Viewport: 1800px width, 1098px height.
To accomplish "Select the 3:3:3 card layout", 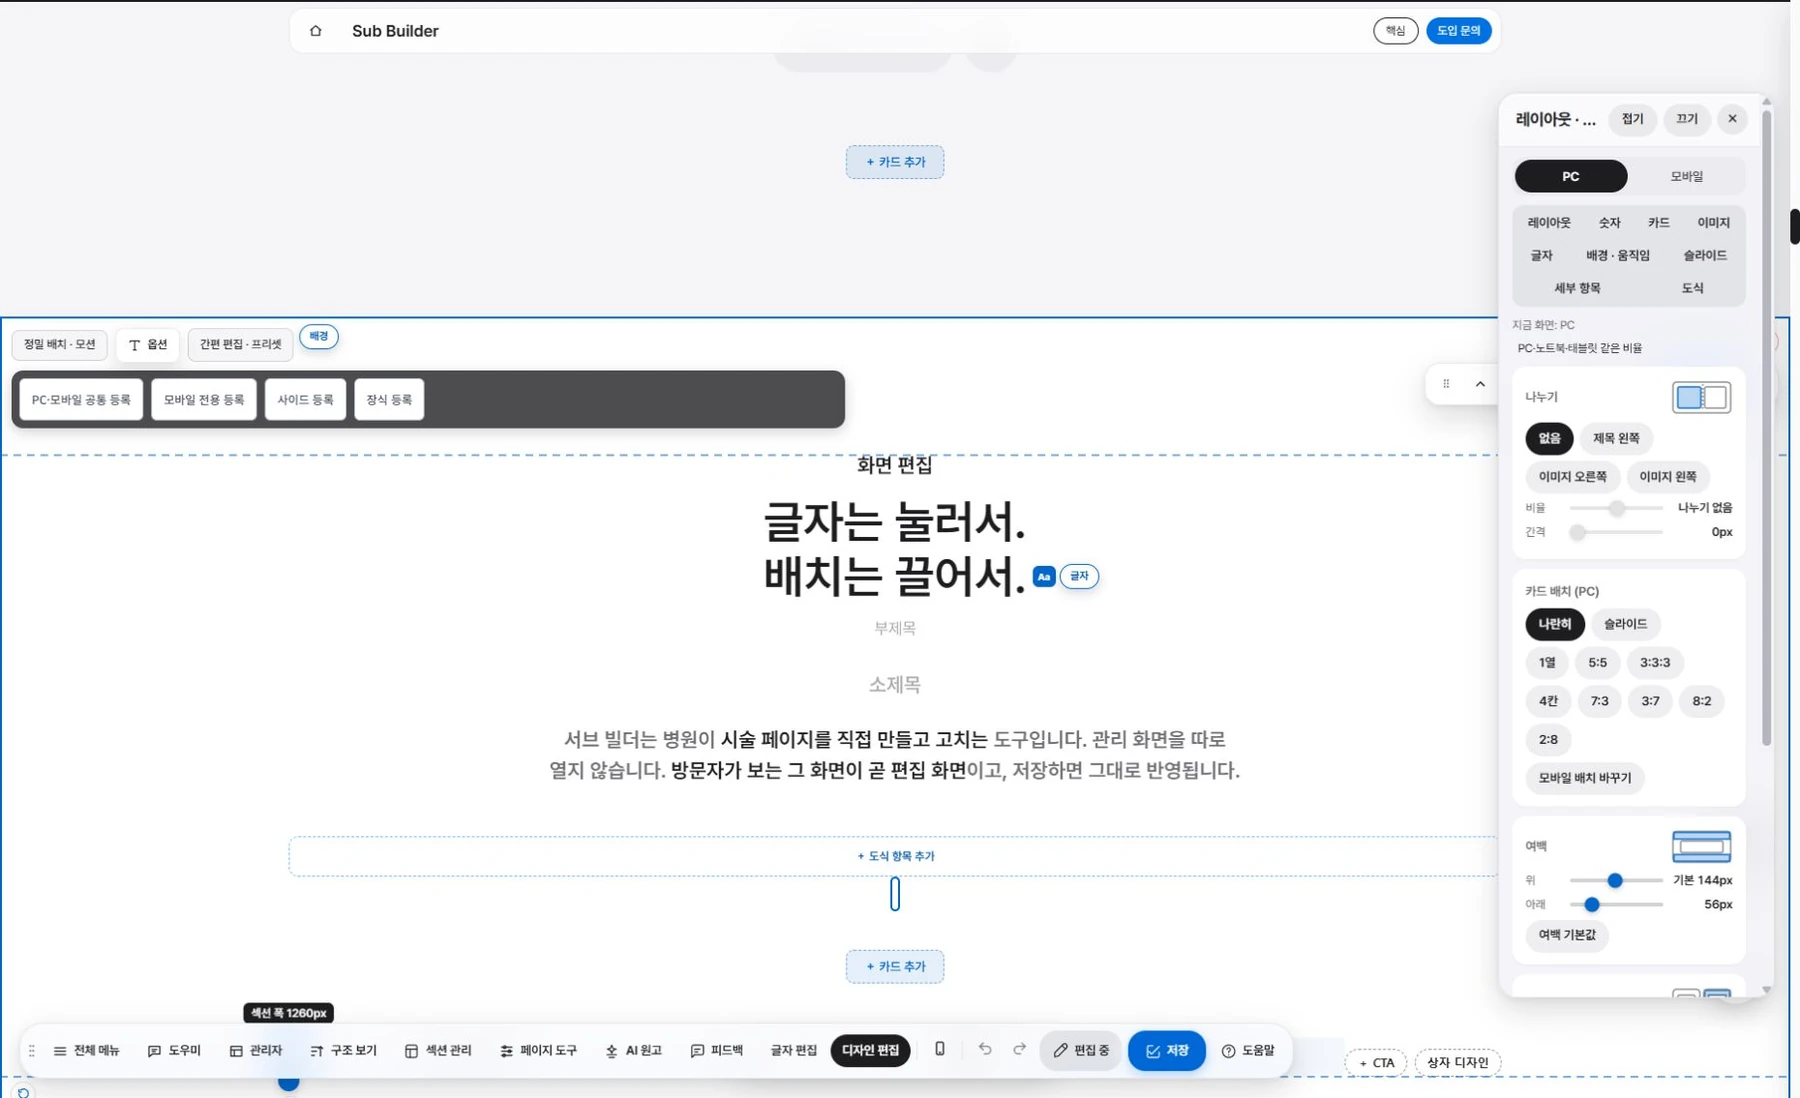I will tap(1655, 662).
